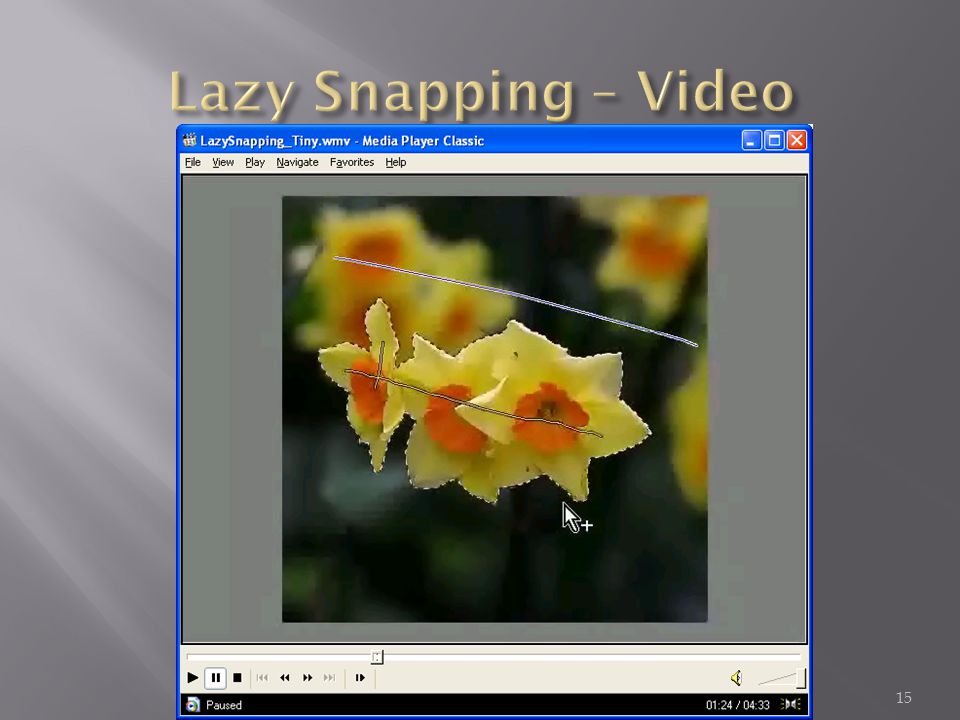Open the Favorites menu
The image size is (960, 720).
351,162
